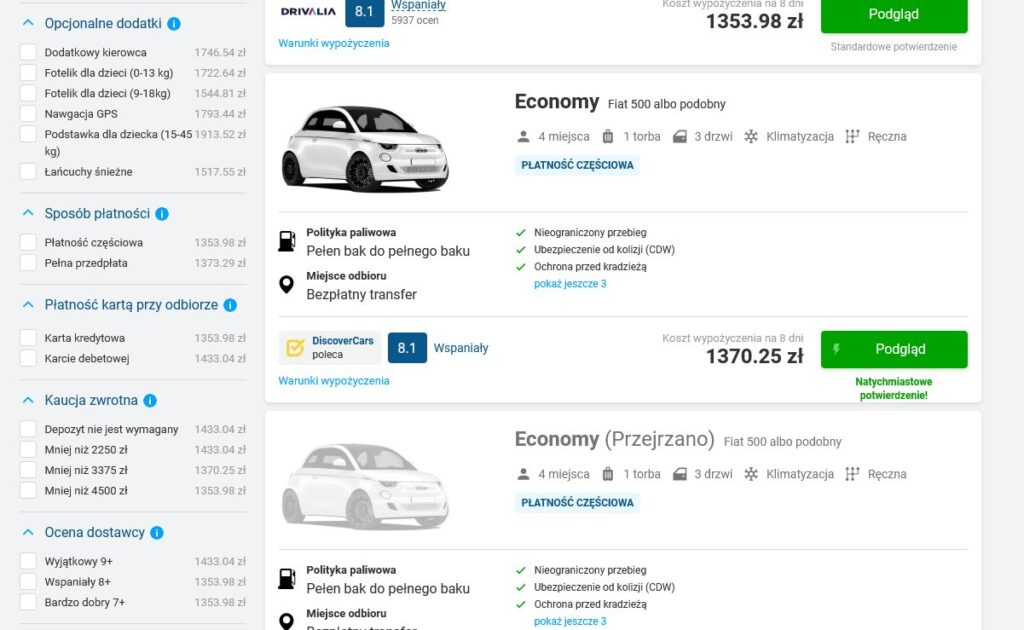The image size is (1024, 630).
Task: Click the manual gearbox icon in first Economy card
Action: [x=852, y=136]
